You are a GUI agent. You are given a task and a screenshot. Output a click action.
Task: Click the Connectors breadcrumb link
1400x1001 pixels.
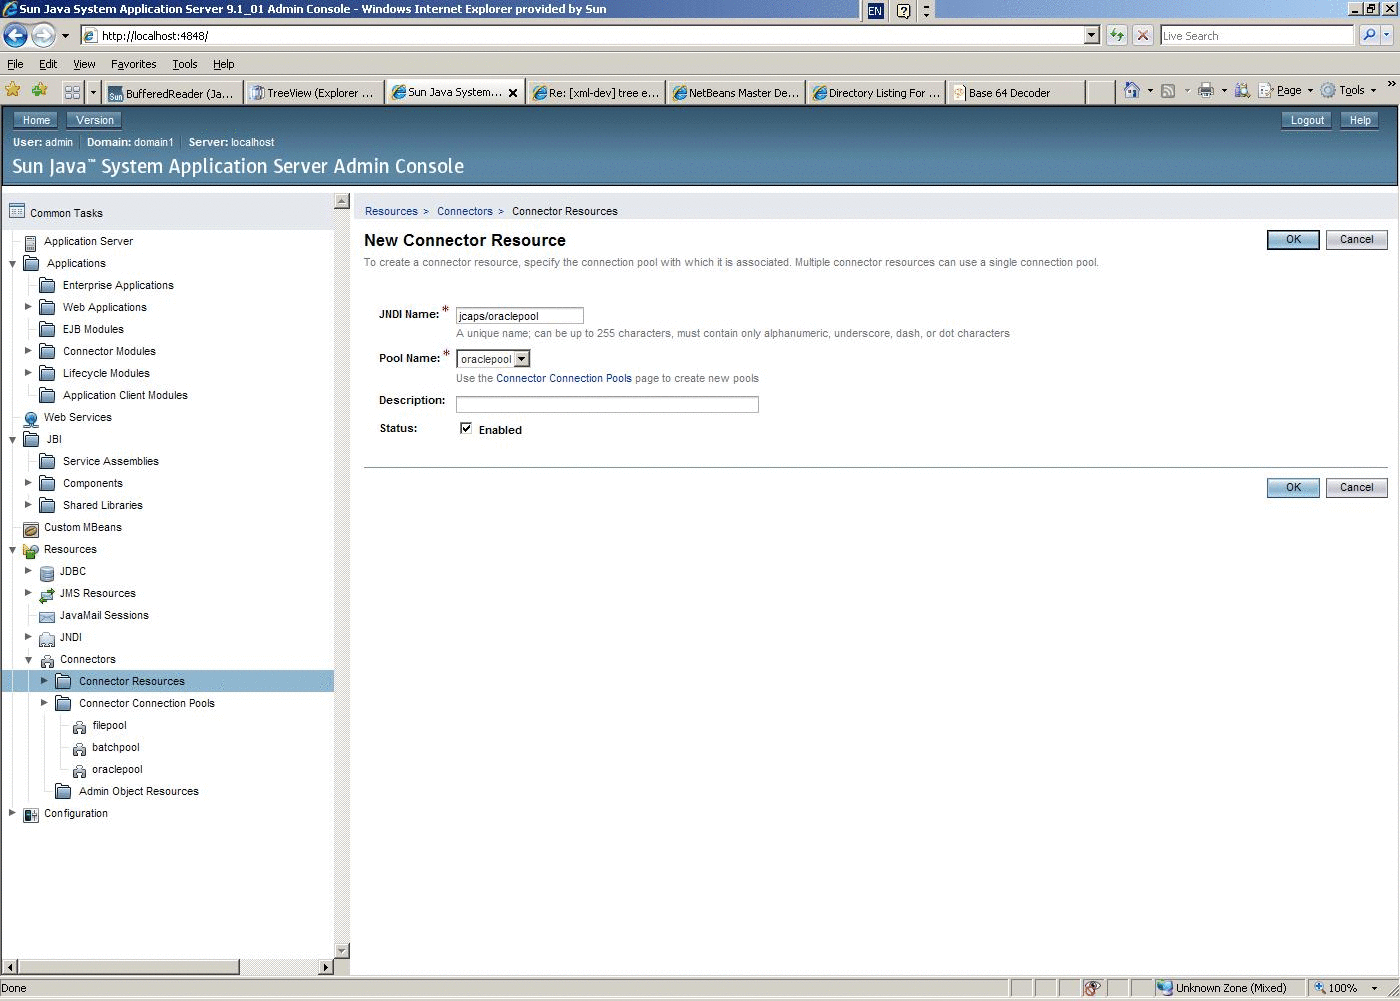coord(465,211)
